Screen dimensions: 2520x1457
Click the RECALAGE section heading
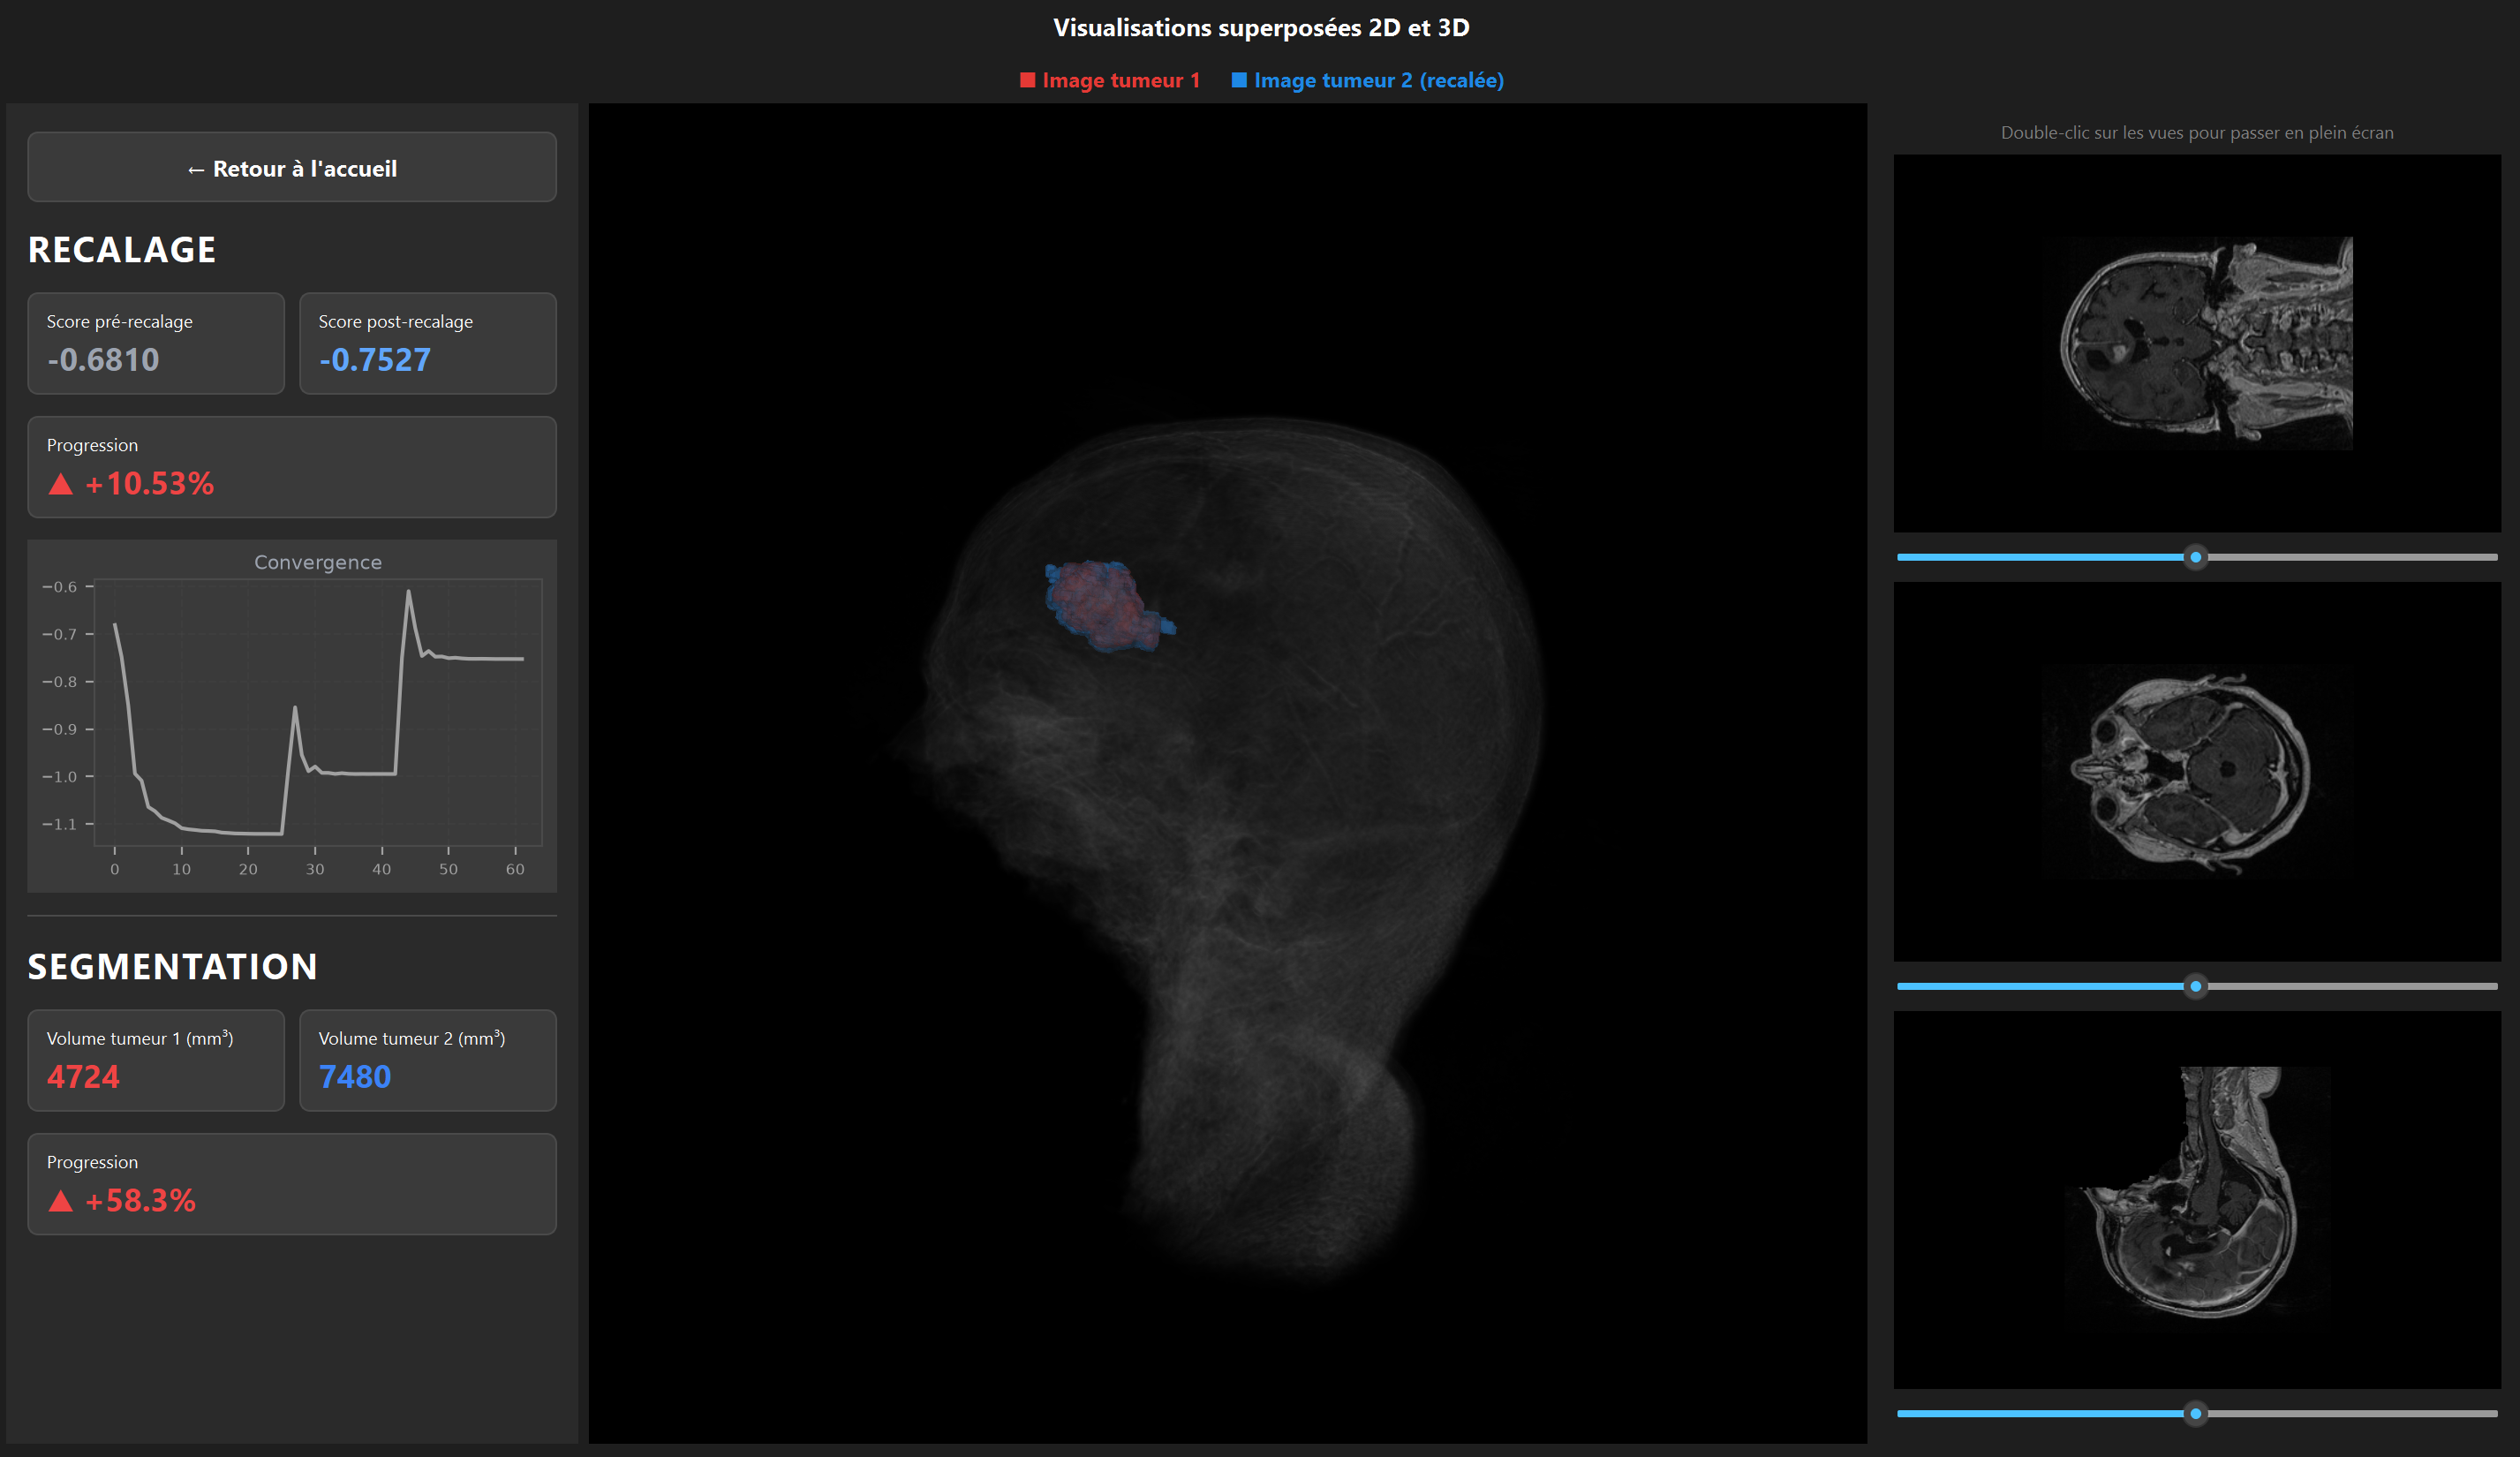[x=122, y=250]
